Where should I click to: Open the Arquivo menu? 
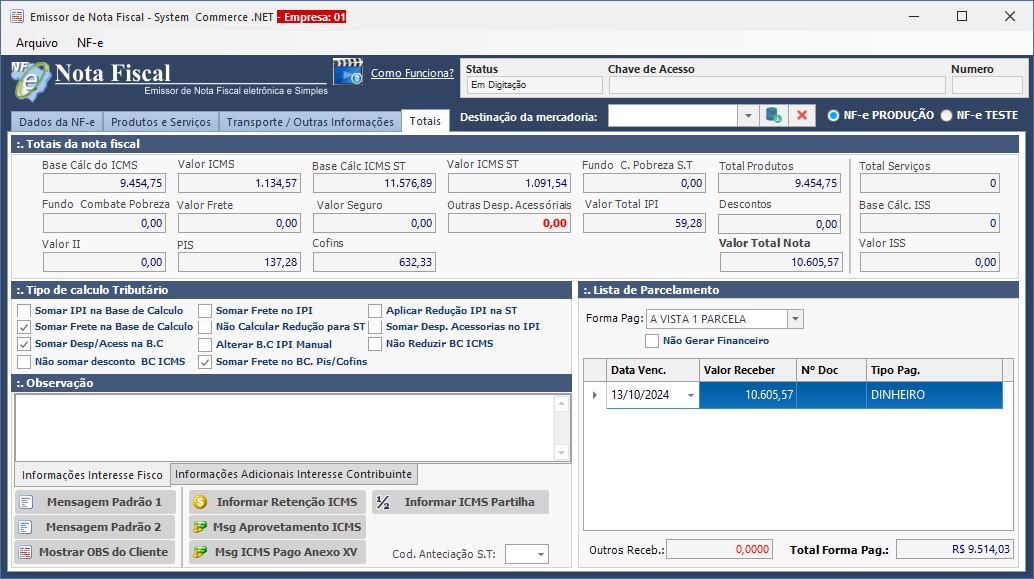(x=37, y=43)
